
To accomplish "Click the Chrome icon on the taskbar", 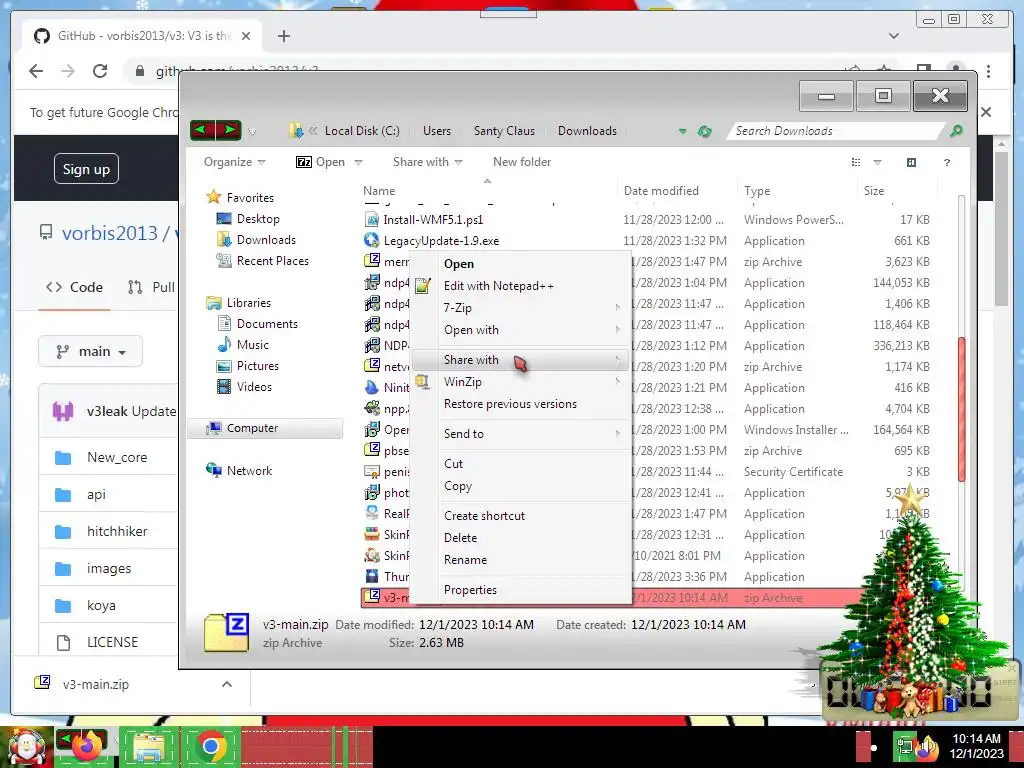I will point(210,746).
